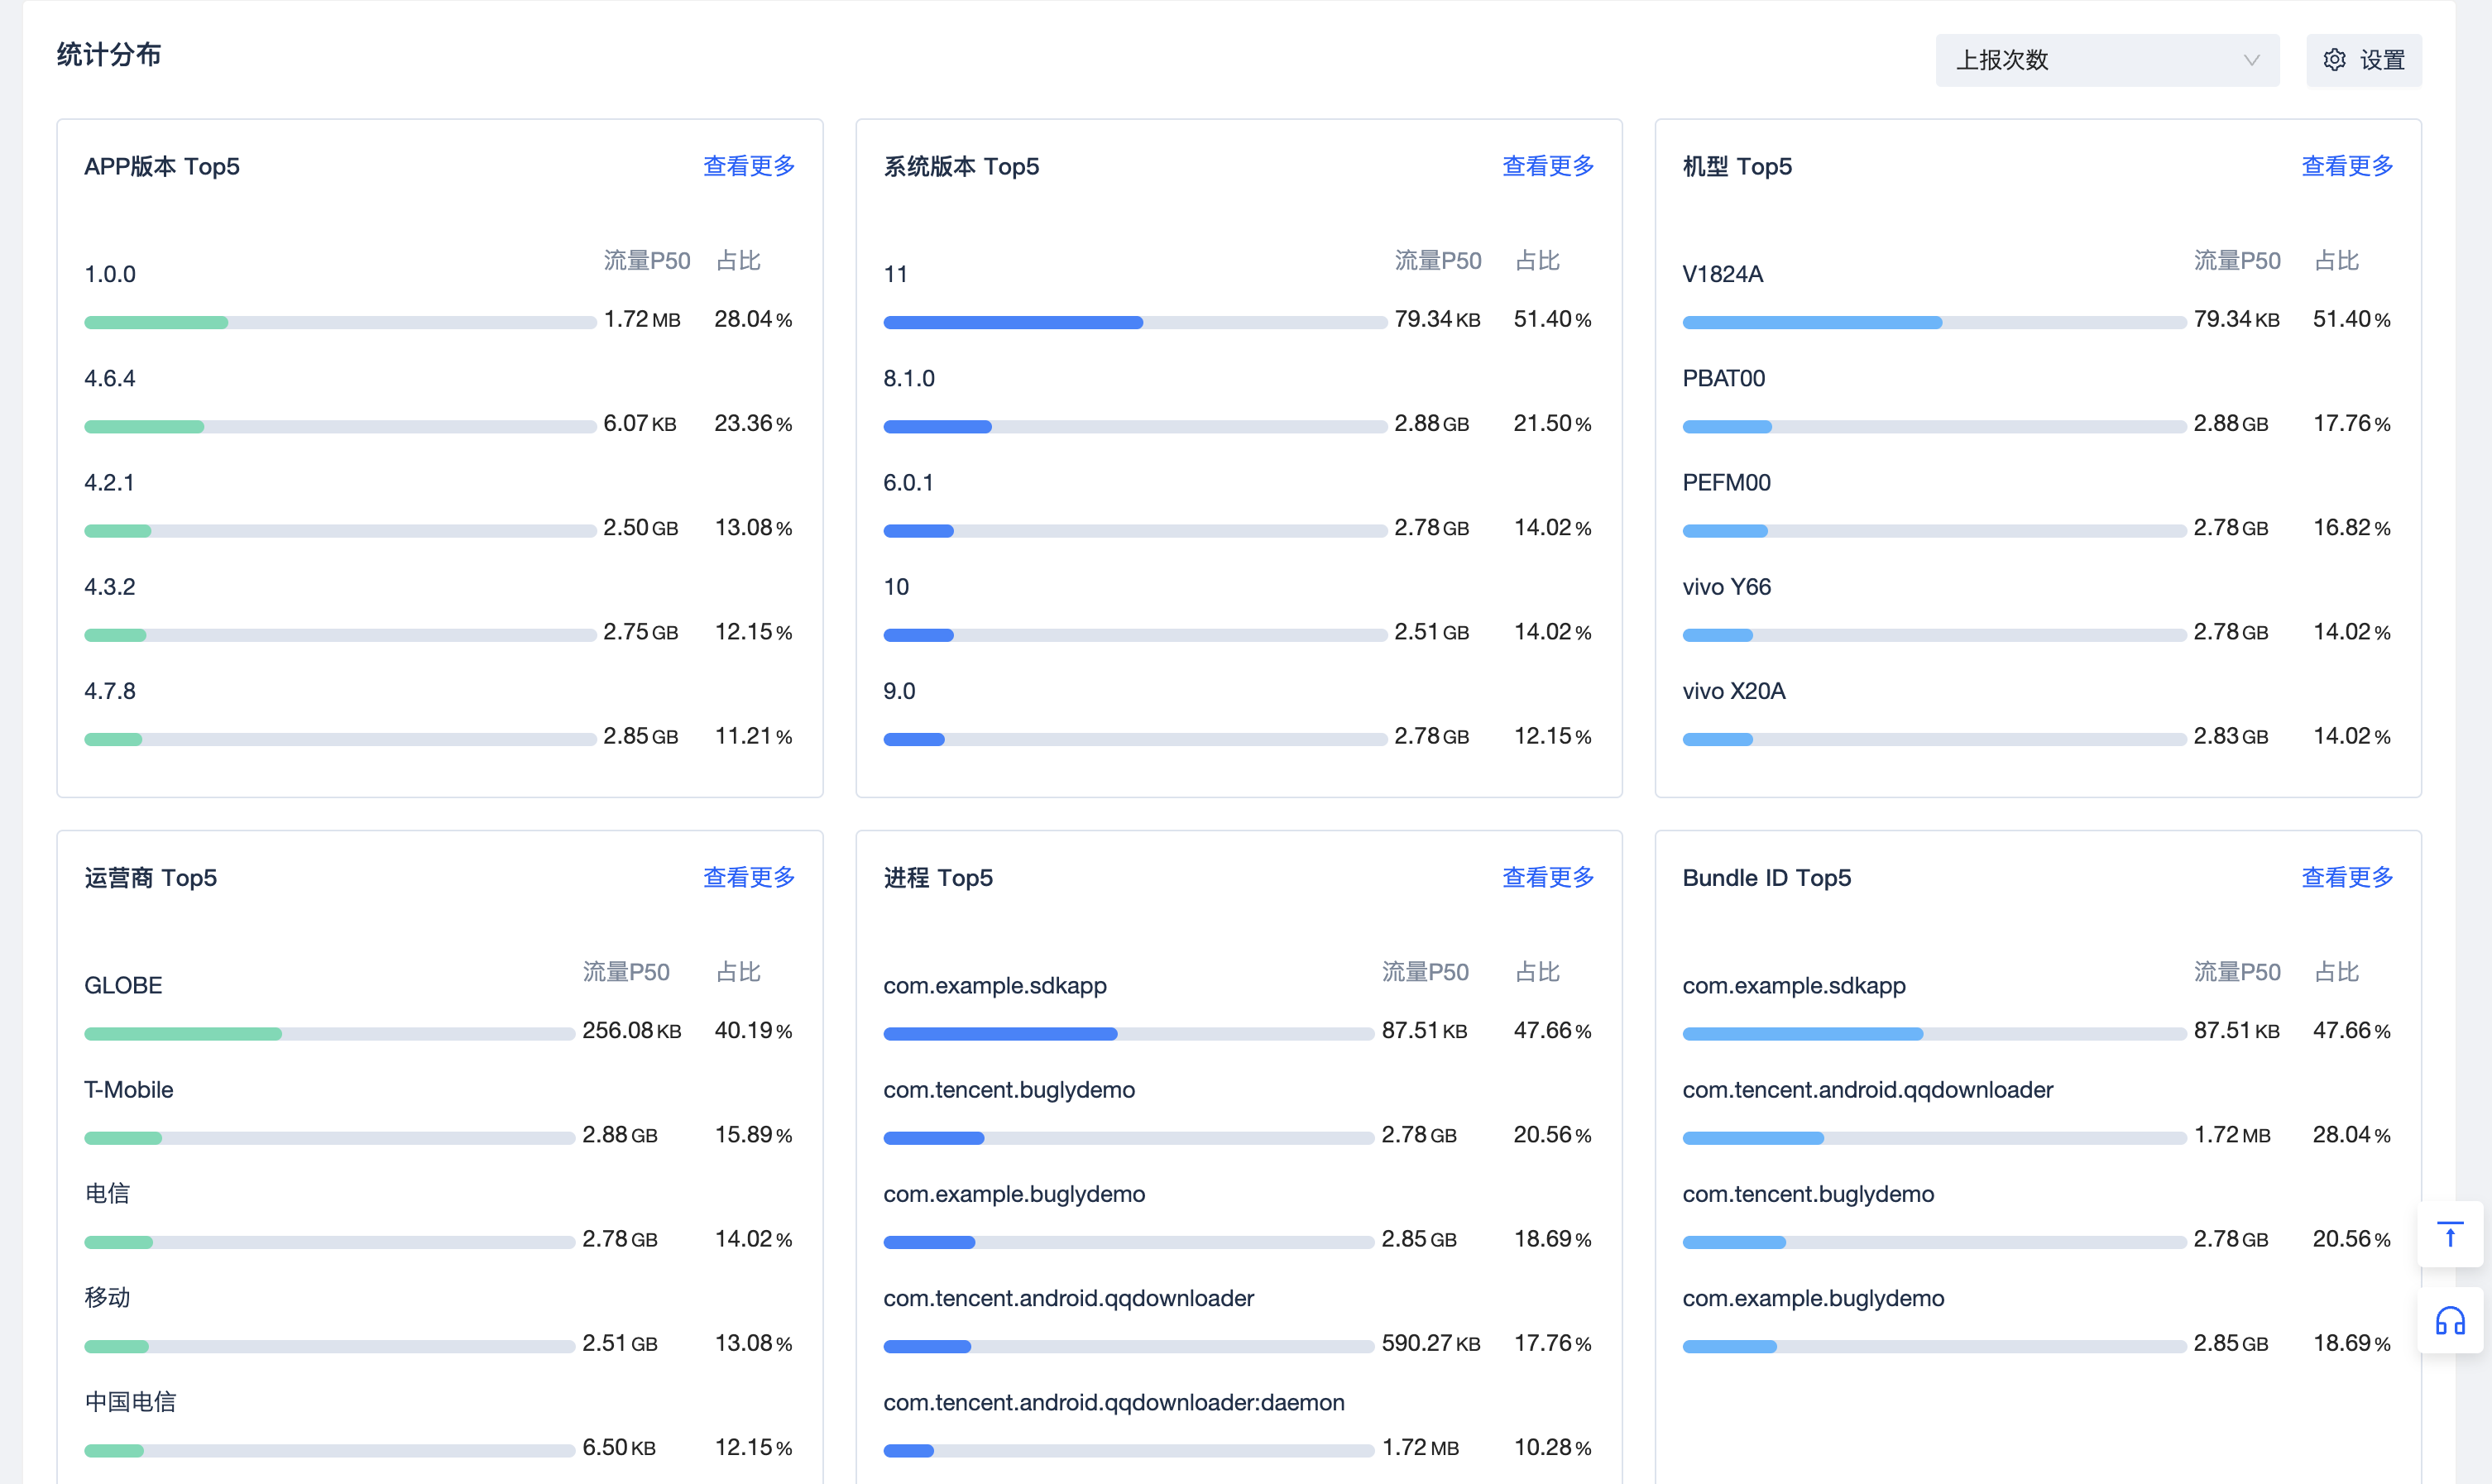Select the GLOBE carrier row
The height and width of the screenshot is (1484, 2492).
click(123, 985)
